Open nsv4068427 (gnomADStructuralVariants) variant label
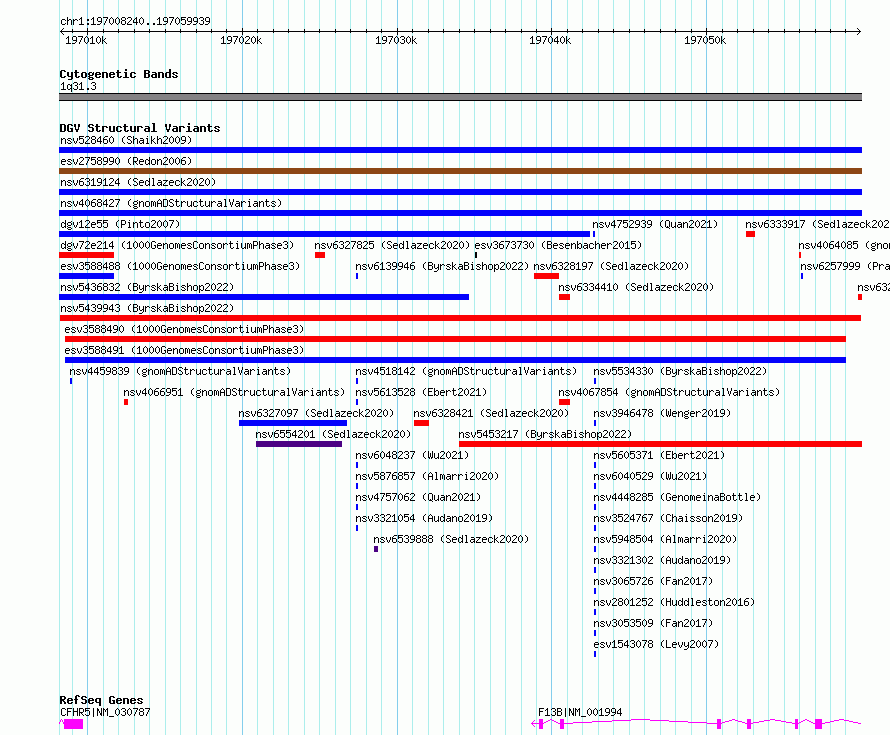This screenshot has height=735, width=890. 171,203
